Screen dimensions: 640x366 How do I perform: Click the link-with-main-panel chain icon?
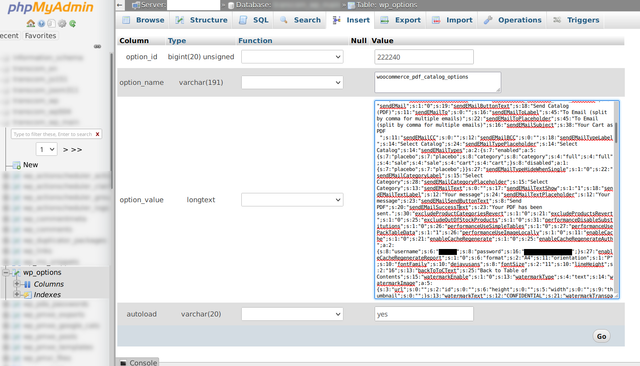coord(97,47)
